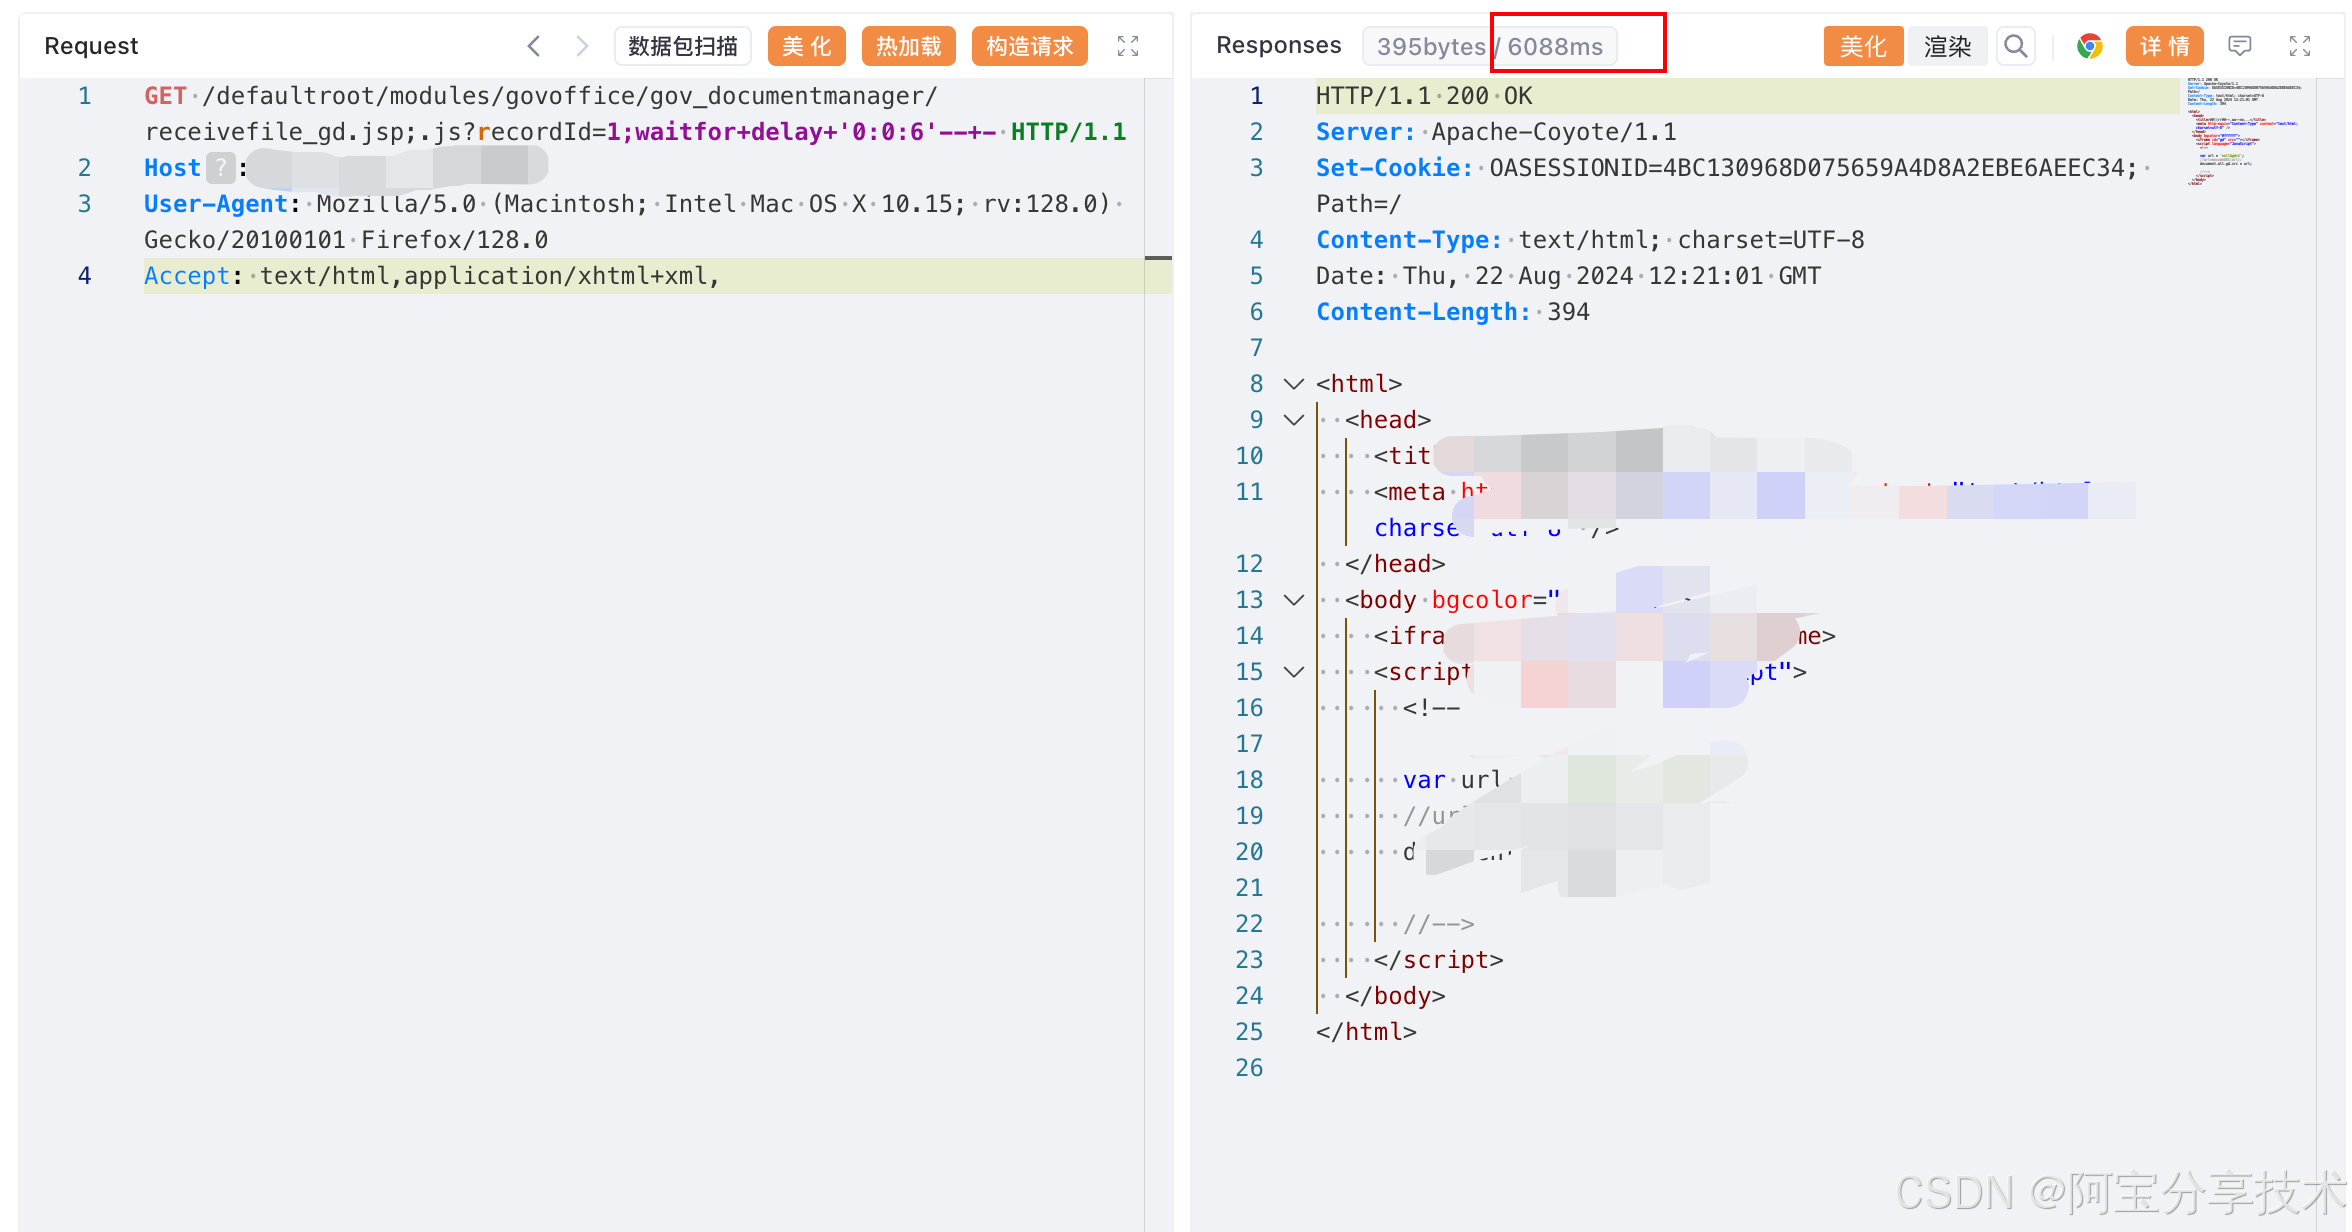This screenshot has width=2352, height=1232.
Task: Click the comment bubble icon in Responses
Action: [2240, 46]
